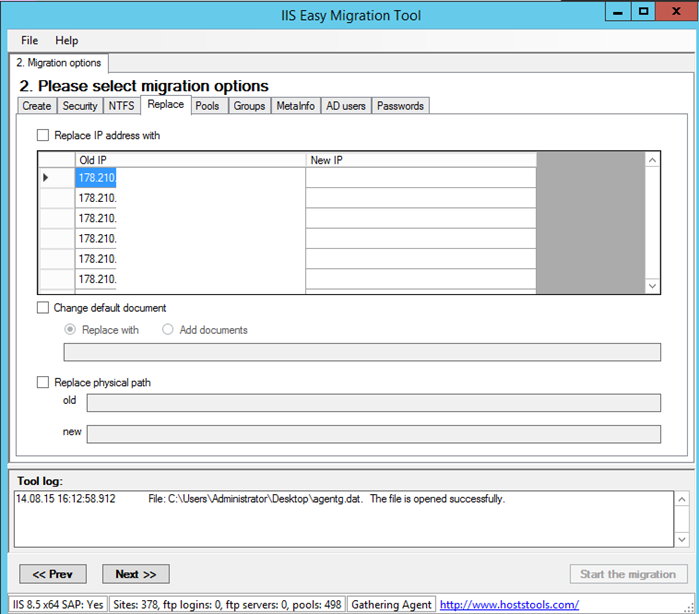Open the AD users tab

pos(346,106)
